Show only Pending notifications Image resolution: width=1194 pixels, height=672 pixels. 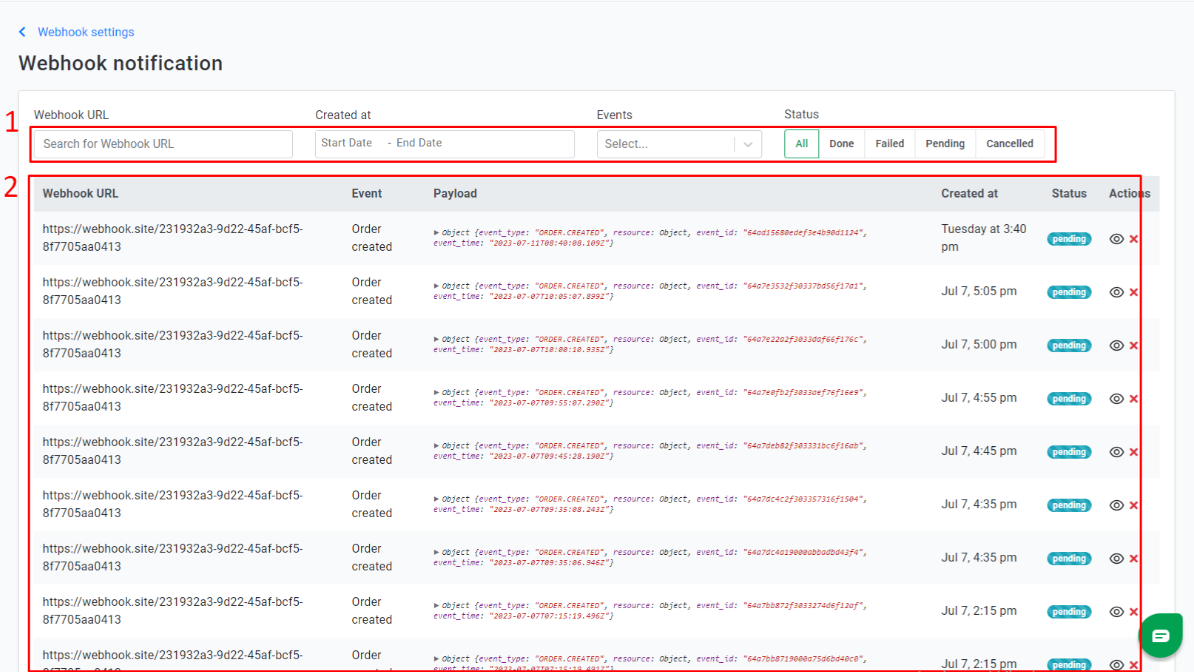tap(945, 144)
